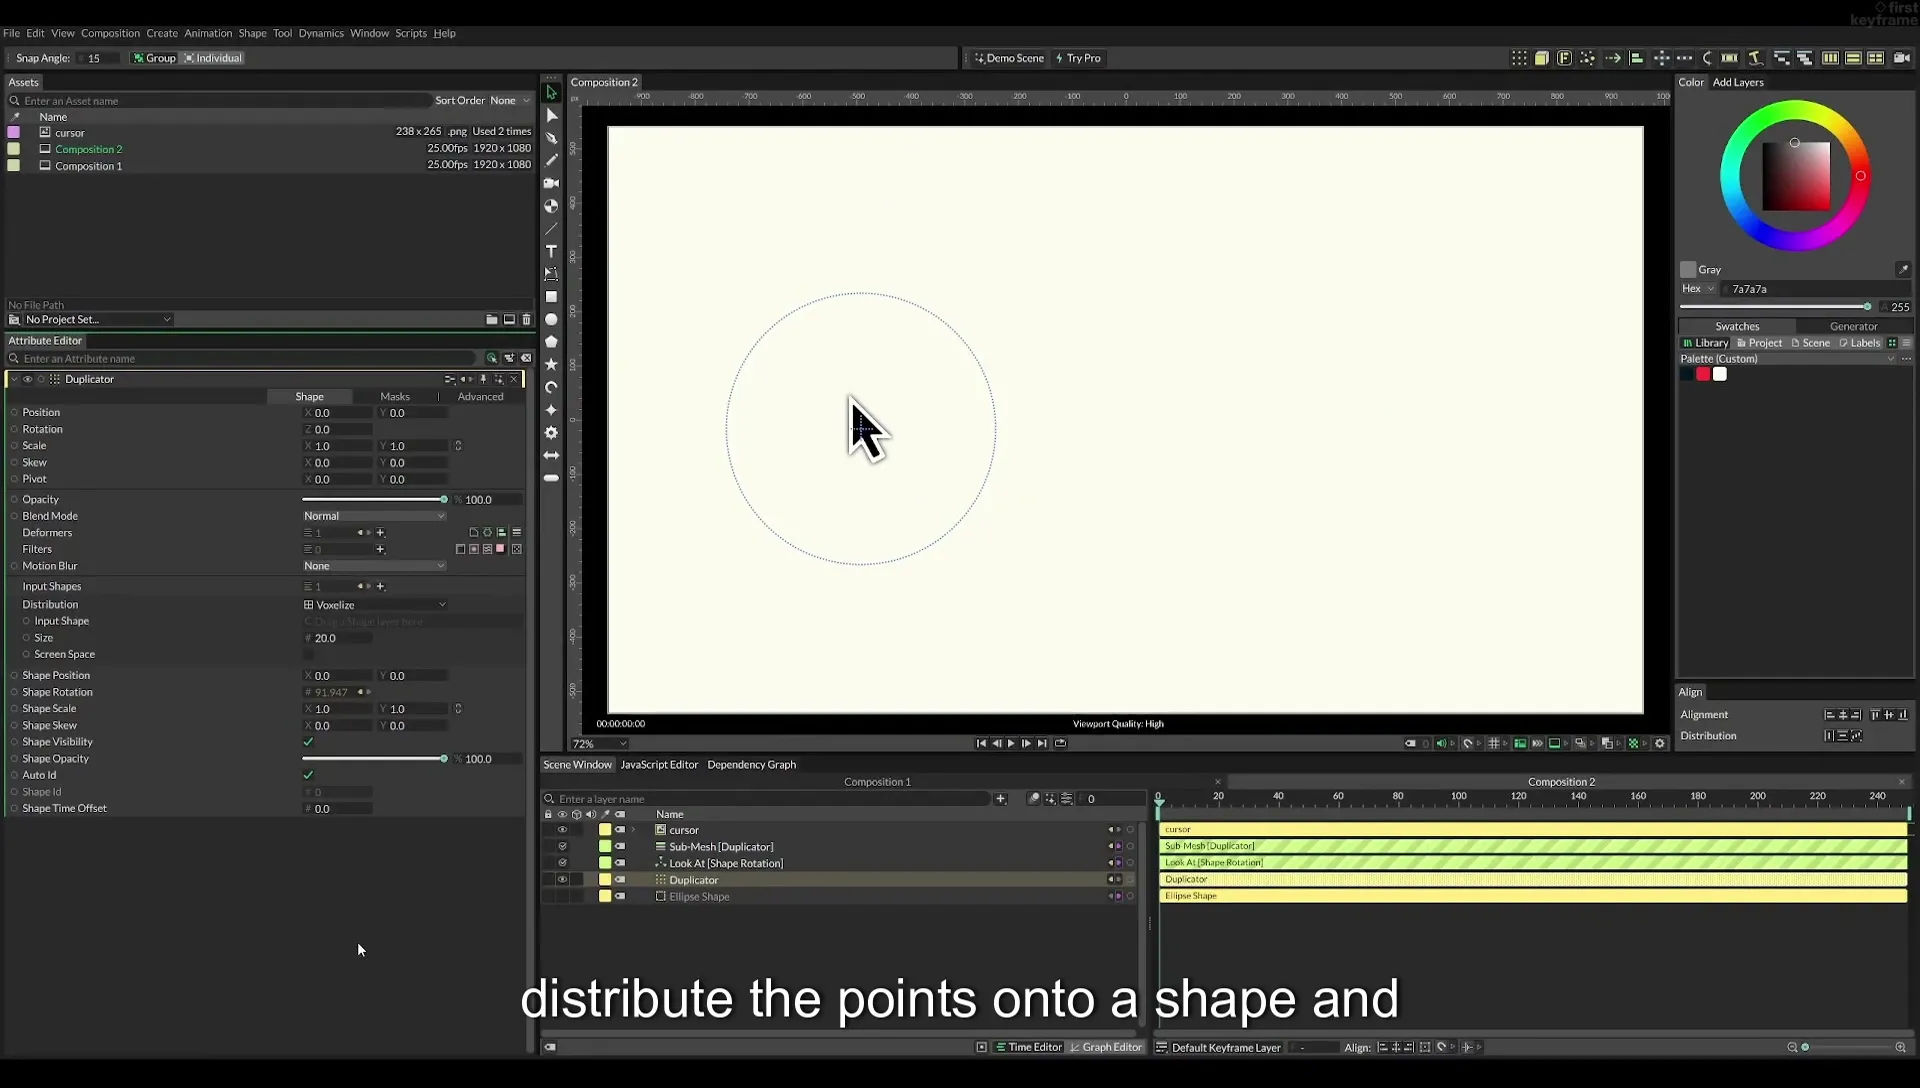1920x1088 pixels.
Task: Disable the Sub-Mesh [Duplicator] layer
Action: pos(562,847)
